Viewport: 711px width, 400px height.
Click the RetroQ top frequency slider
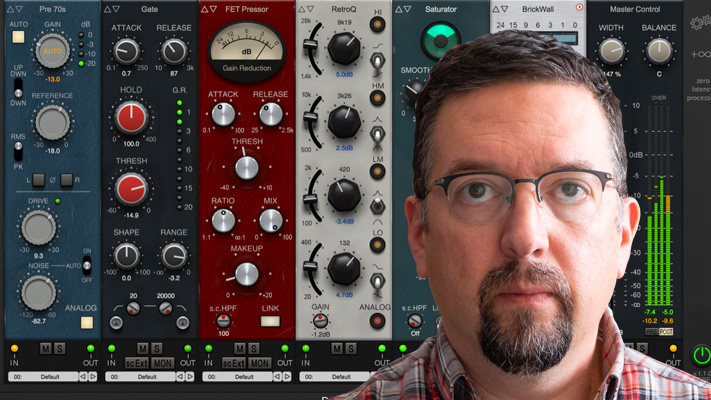[x=308, y=47]
